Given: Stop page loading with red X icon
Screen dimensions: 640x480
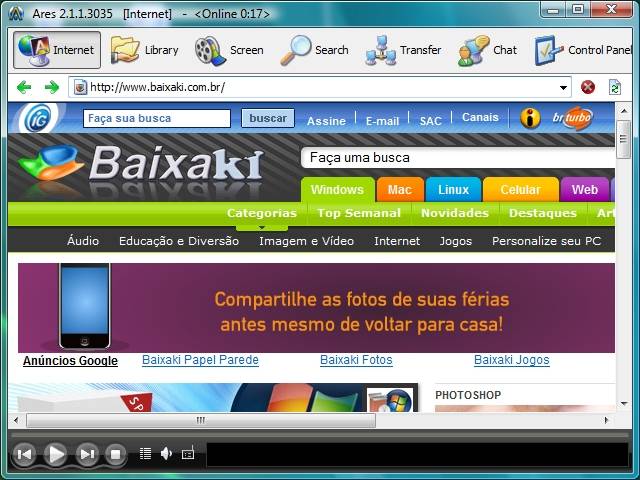Looking at the screenshot, I should click(x=588, y=87).
